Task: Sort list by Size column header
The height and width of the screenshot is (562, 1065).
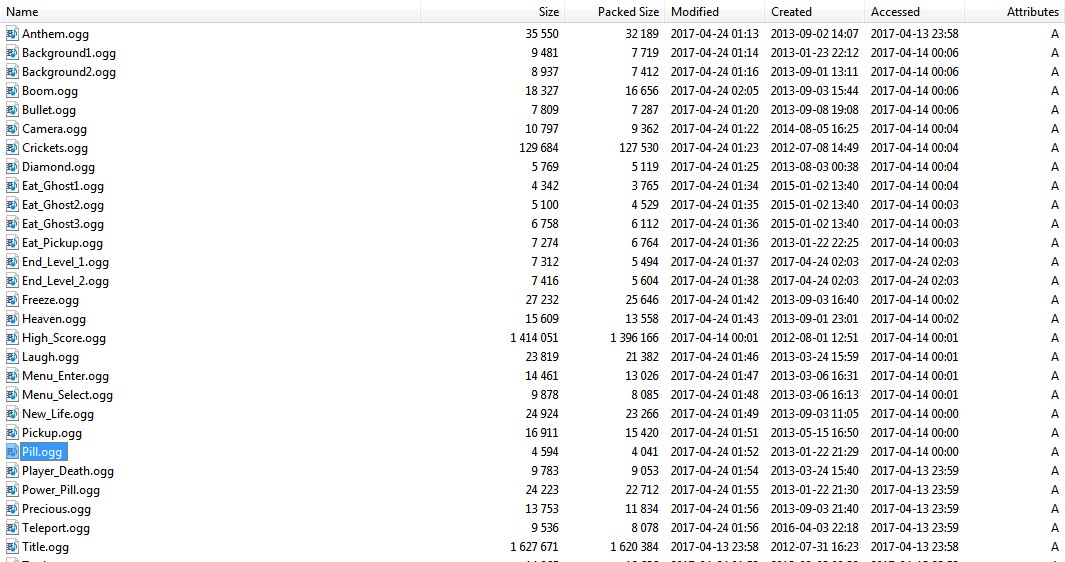Action: point(548,12)
